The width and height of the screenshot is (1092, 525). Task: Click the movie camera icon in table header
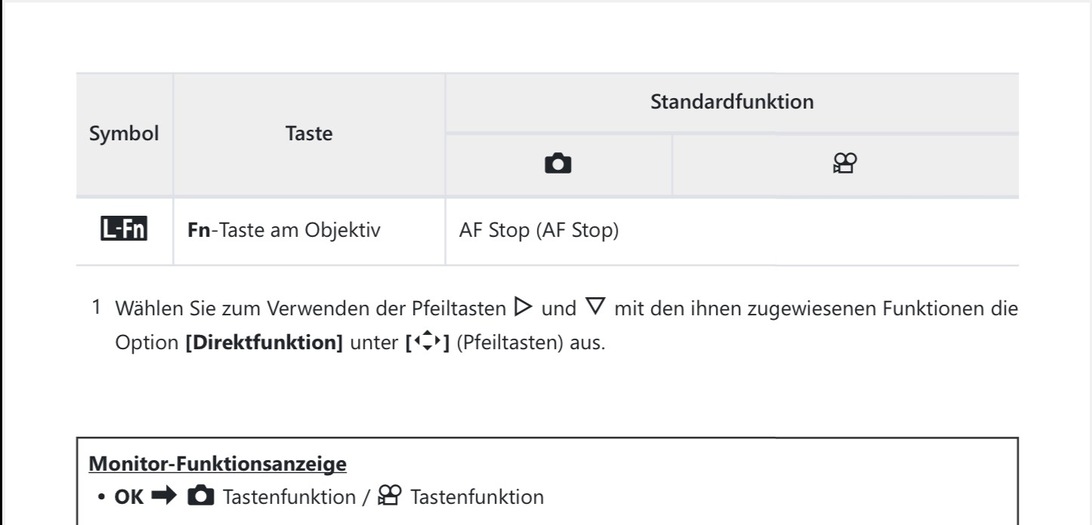click(845, 165)
